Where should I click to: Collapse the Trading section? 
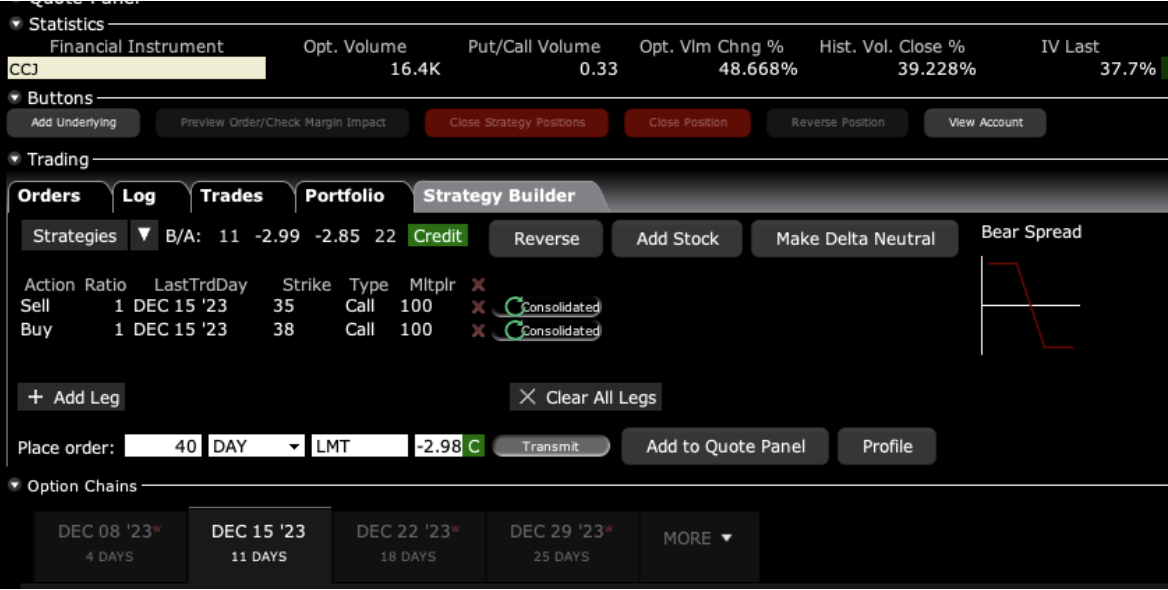pos(15,160)
